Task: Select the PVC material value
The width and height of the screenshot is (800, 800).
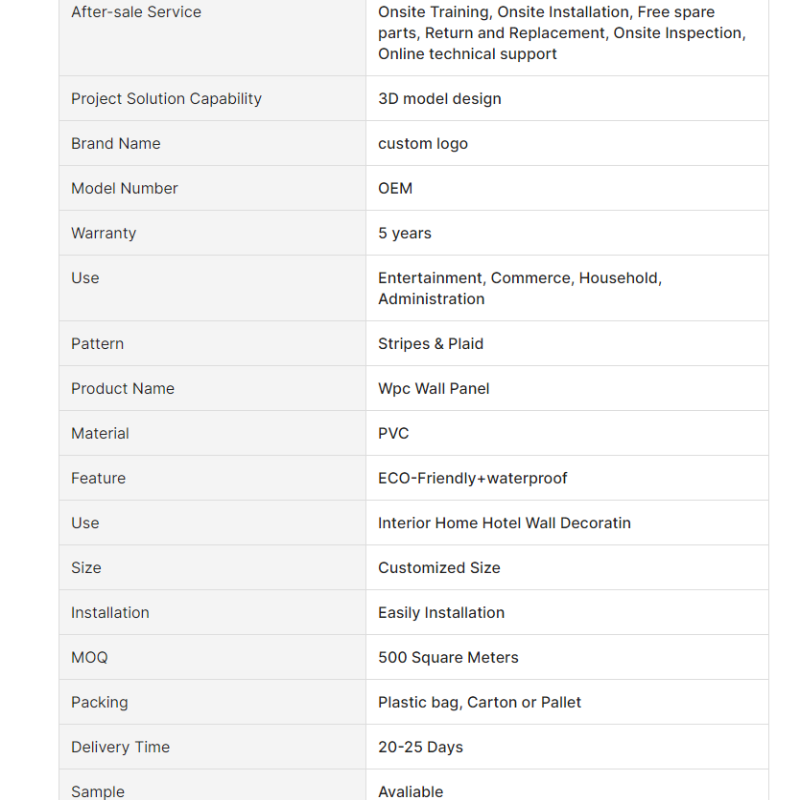Action: tap(393, 433)
